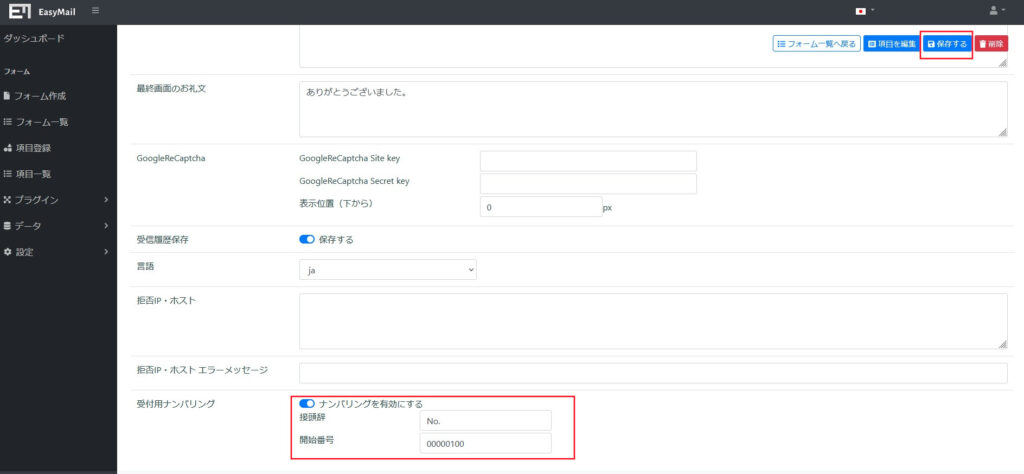Open the user account icon menu
1024x474 pixels.
coord(994,11)
